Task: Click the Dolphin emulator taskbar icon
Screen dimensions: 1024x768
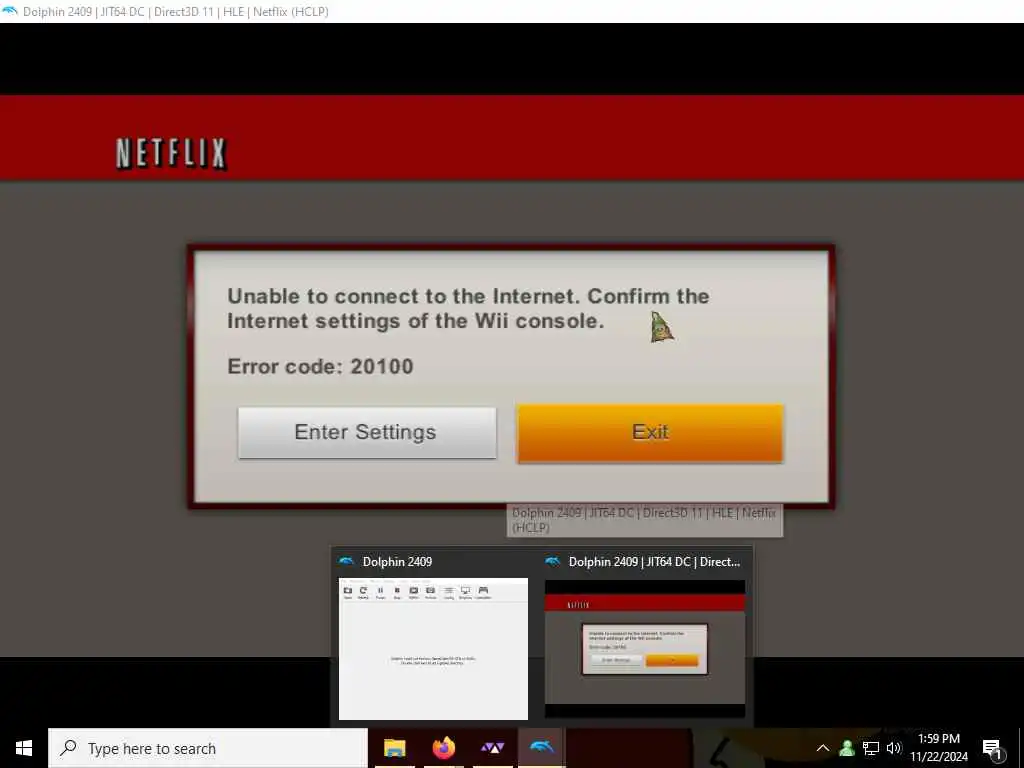Action: [541, 748]
